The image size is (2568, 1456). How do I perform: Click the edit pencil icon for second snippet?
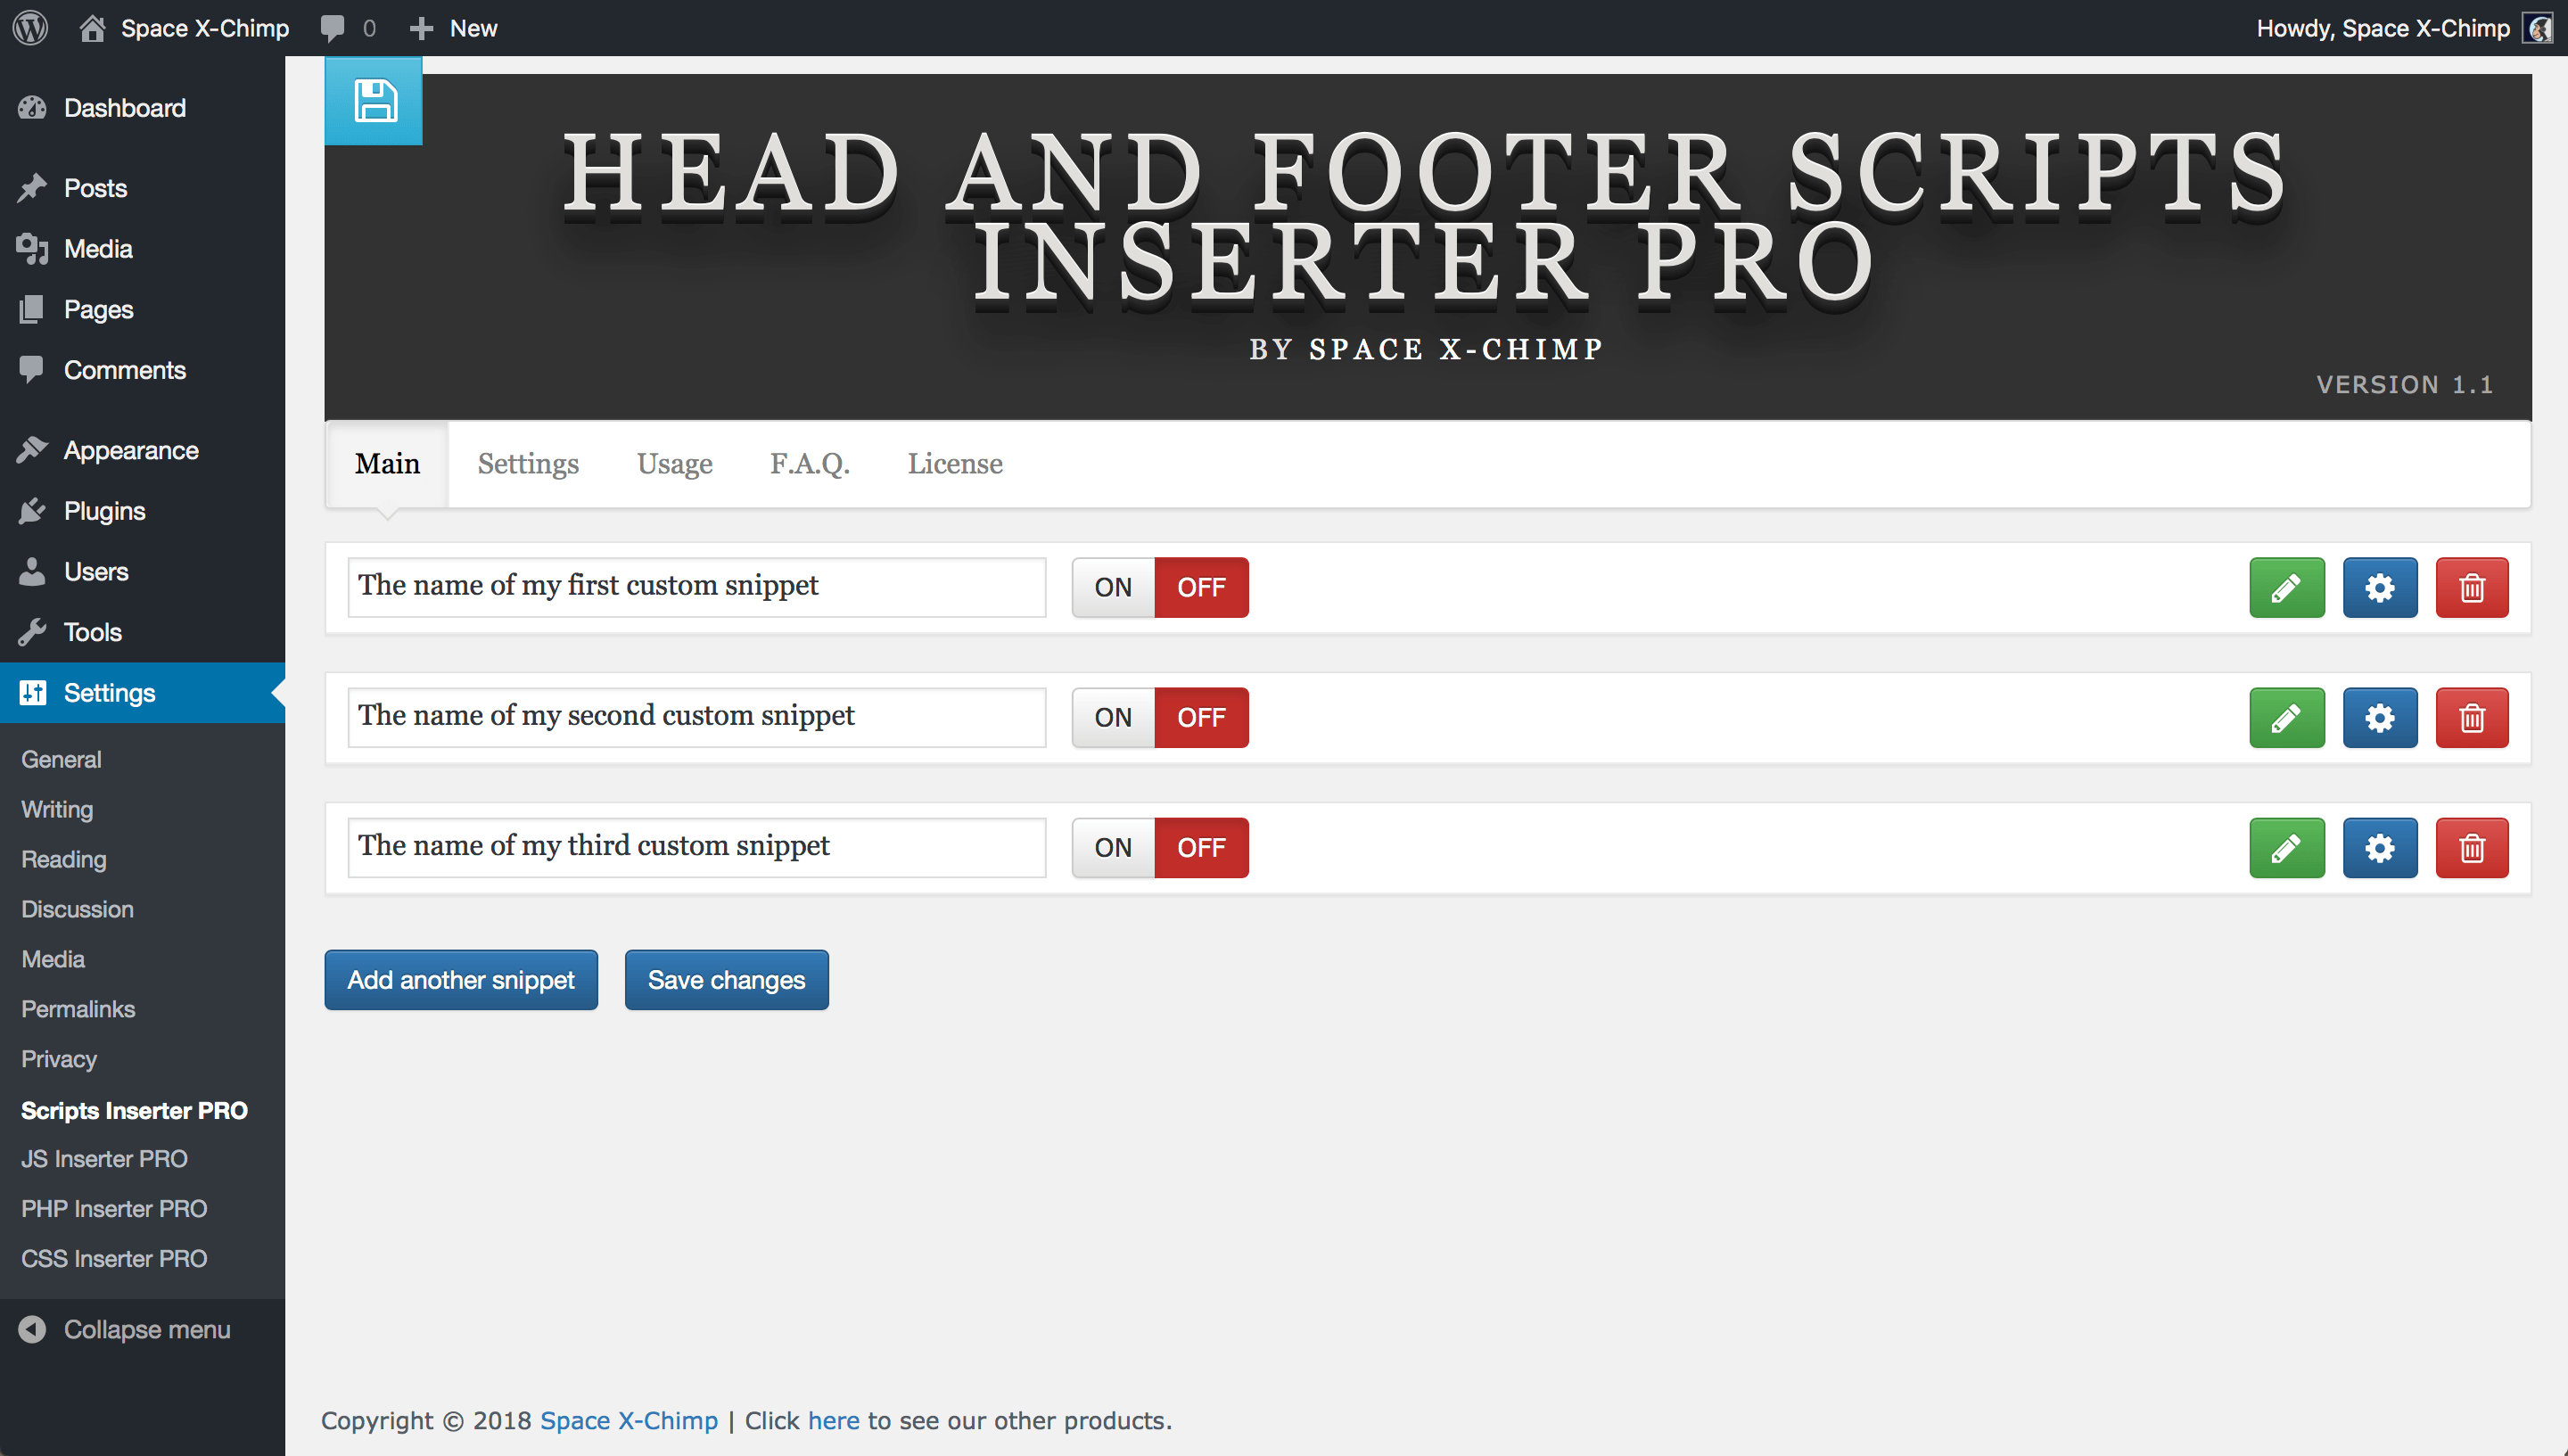click(2286, 718)
